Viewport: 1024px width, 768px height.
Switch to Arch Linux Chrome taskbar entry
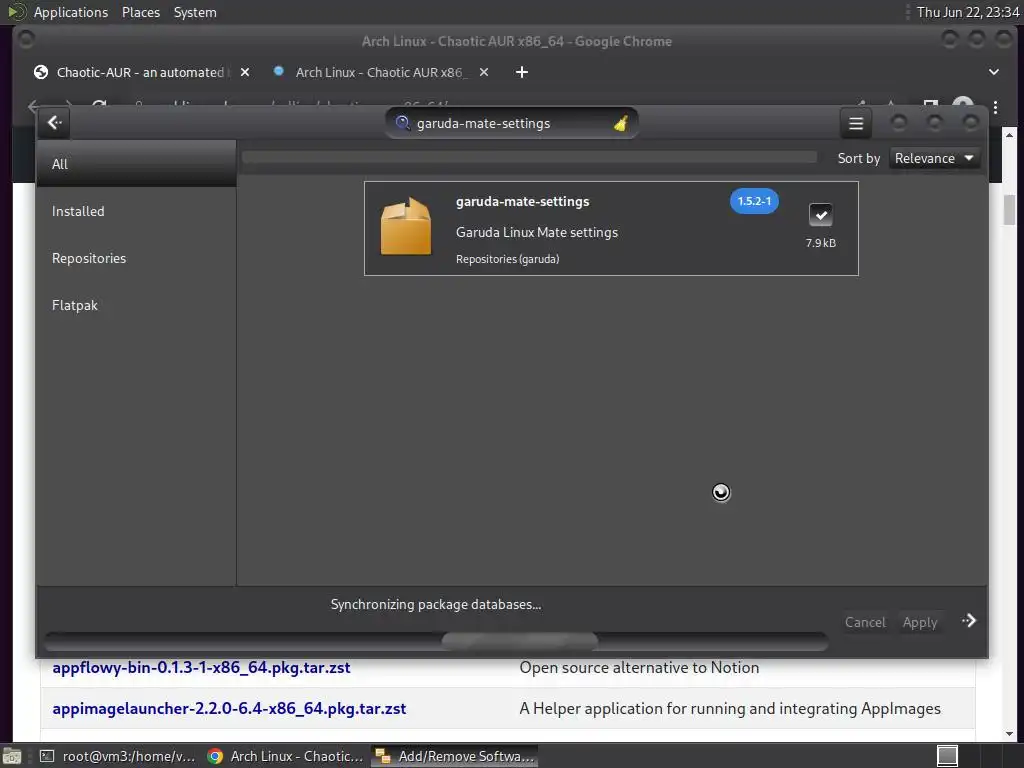(285, 756)
